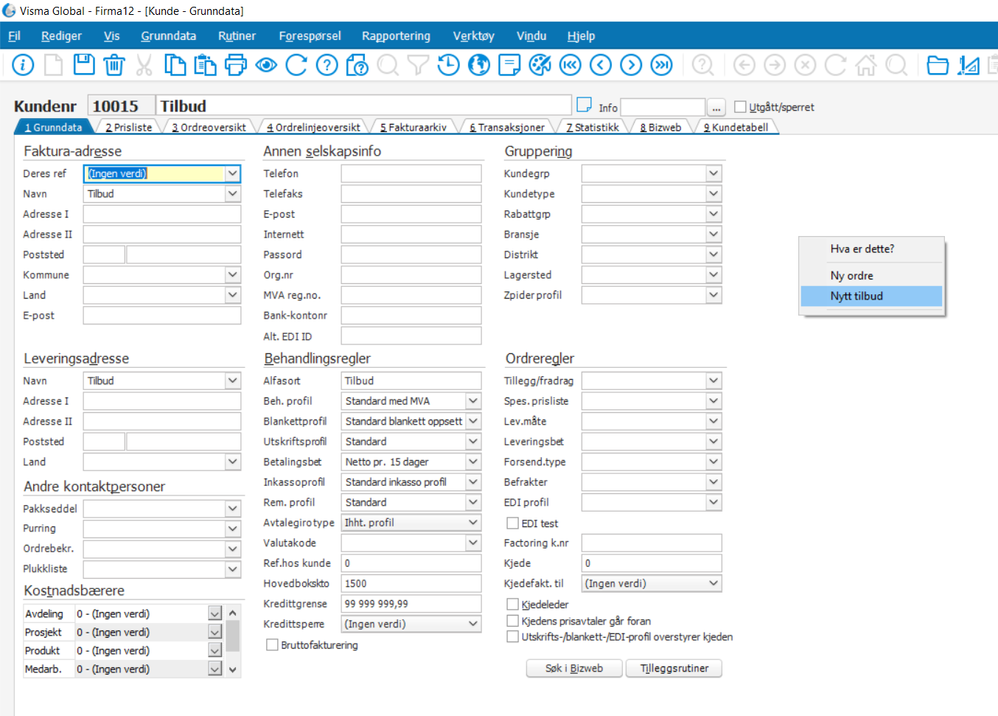Click the printer icon in toolbar
Viewport: 998px width, 716px height.
(236, 66)
